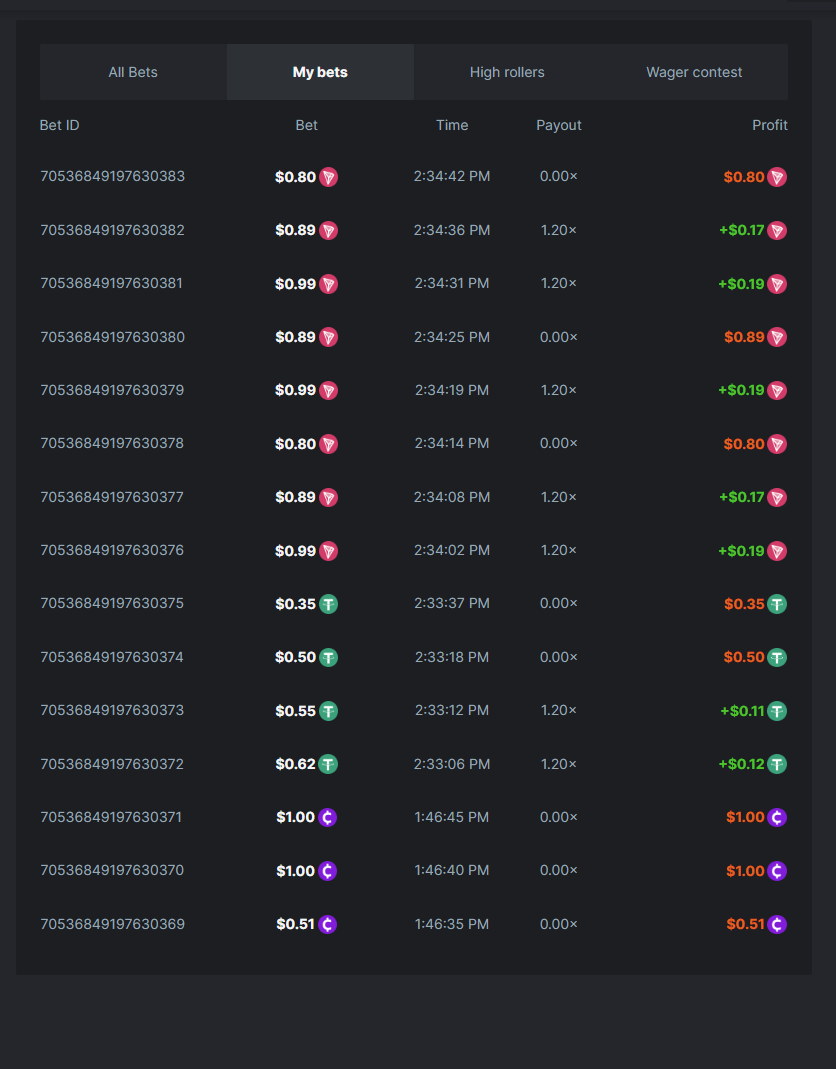Open the Wager contest tab
836x1069 pixels.
point(694,72)
